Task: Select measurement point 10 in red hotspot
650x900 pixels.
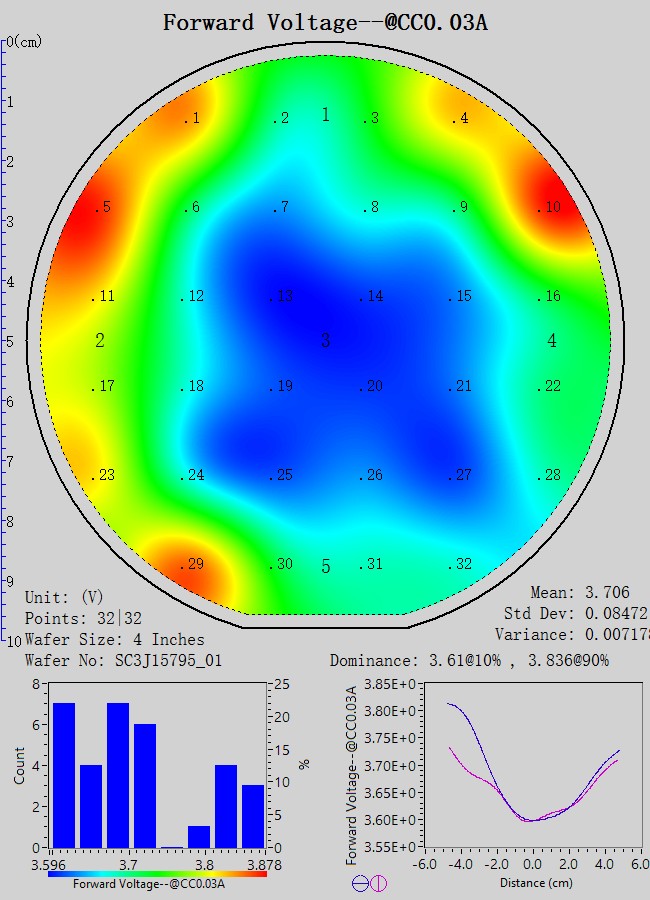Action: (548, 208)
